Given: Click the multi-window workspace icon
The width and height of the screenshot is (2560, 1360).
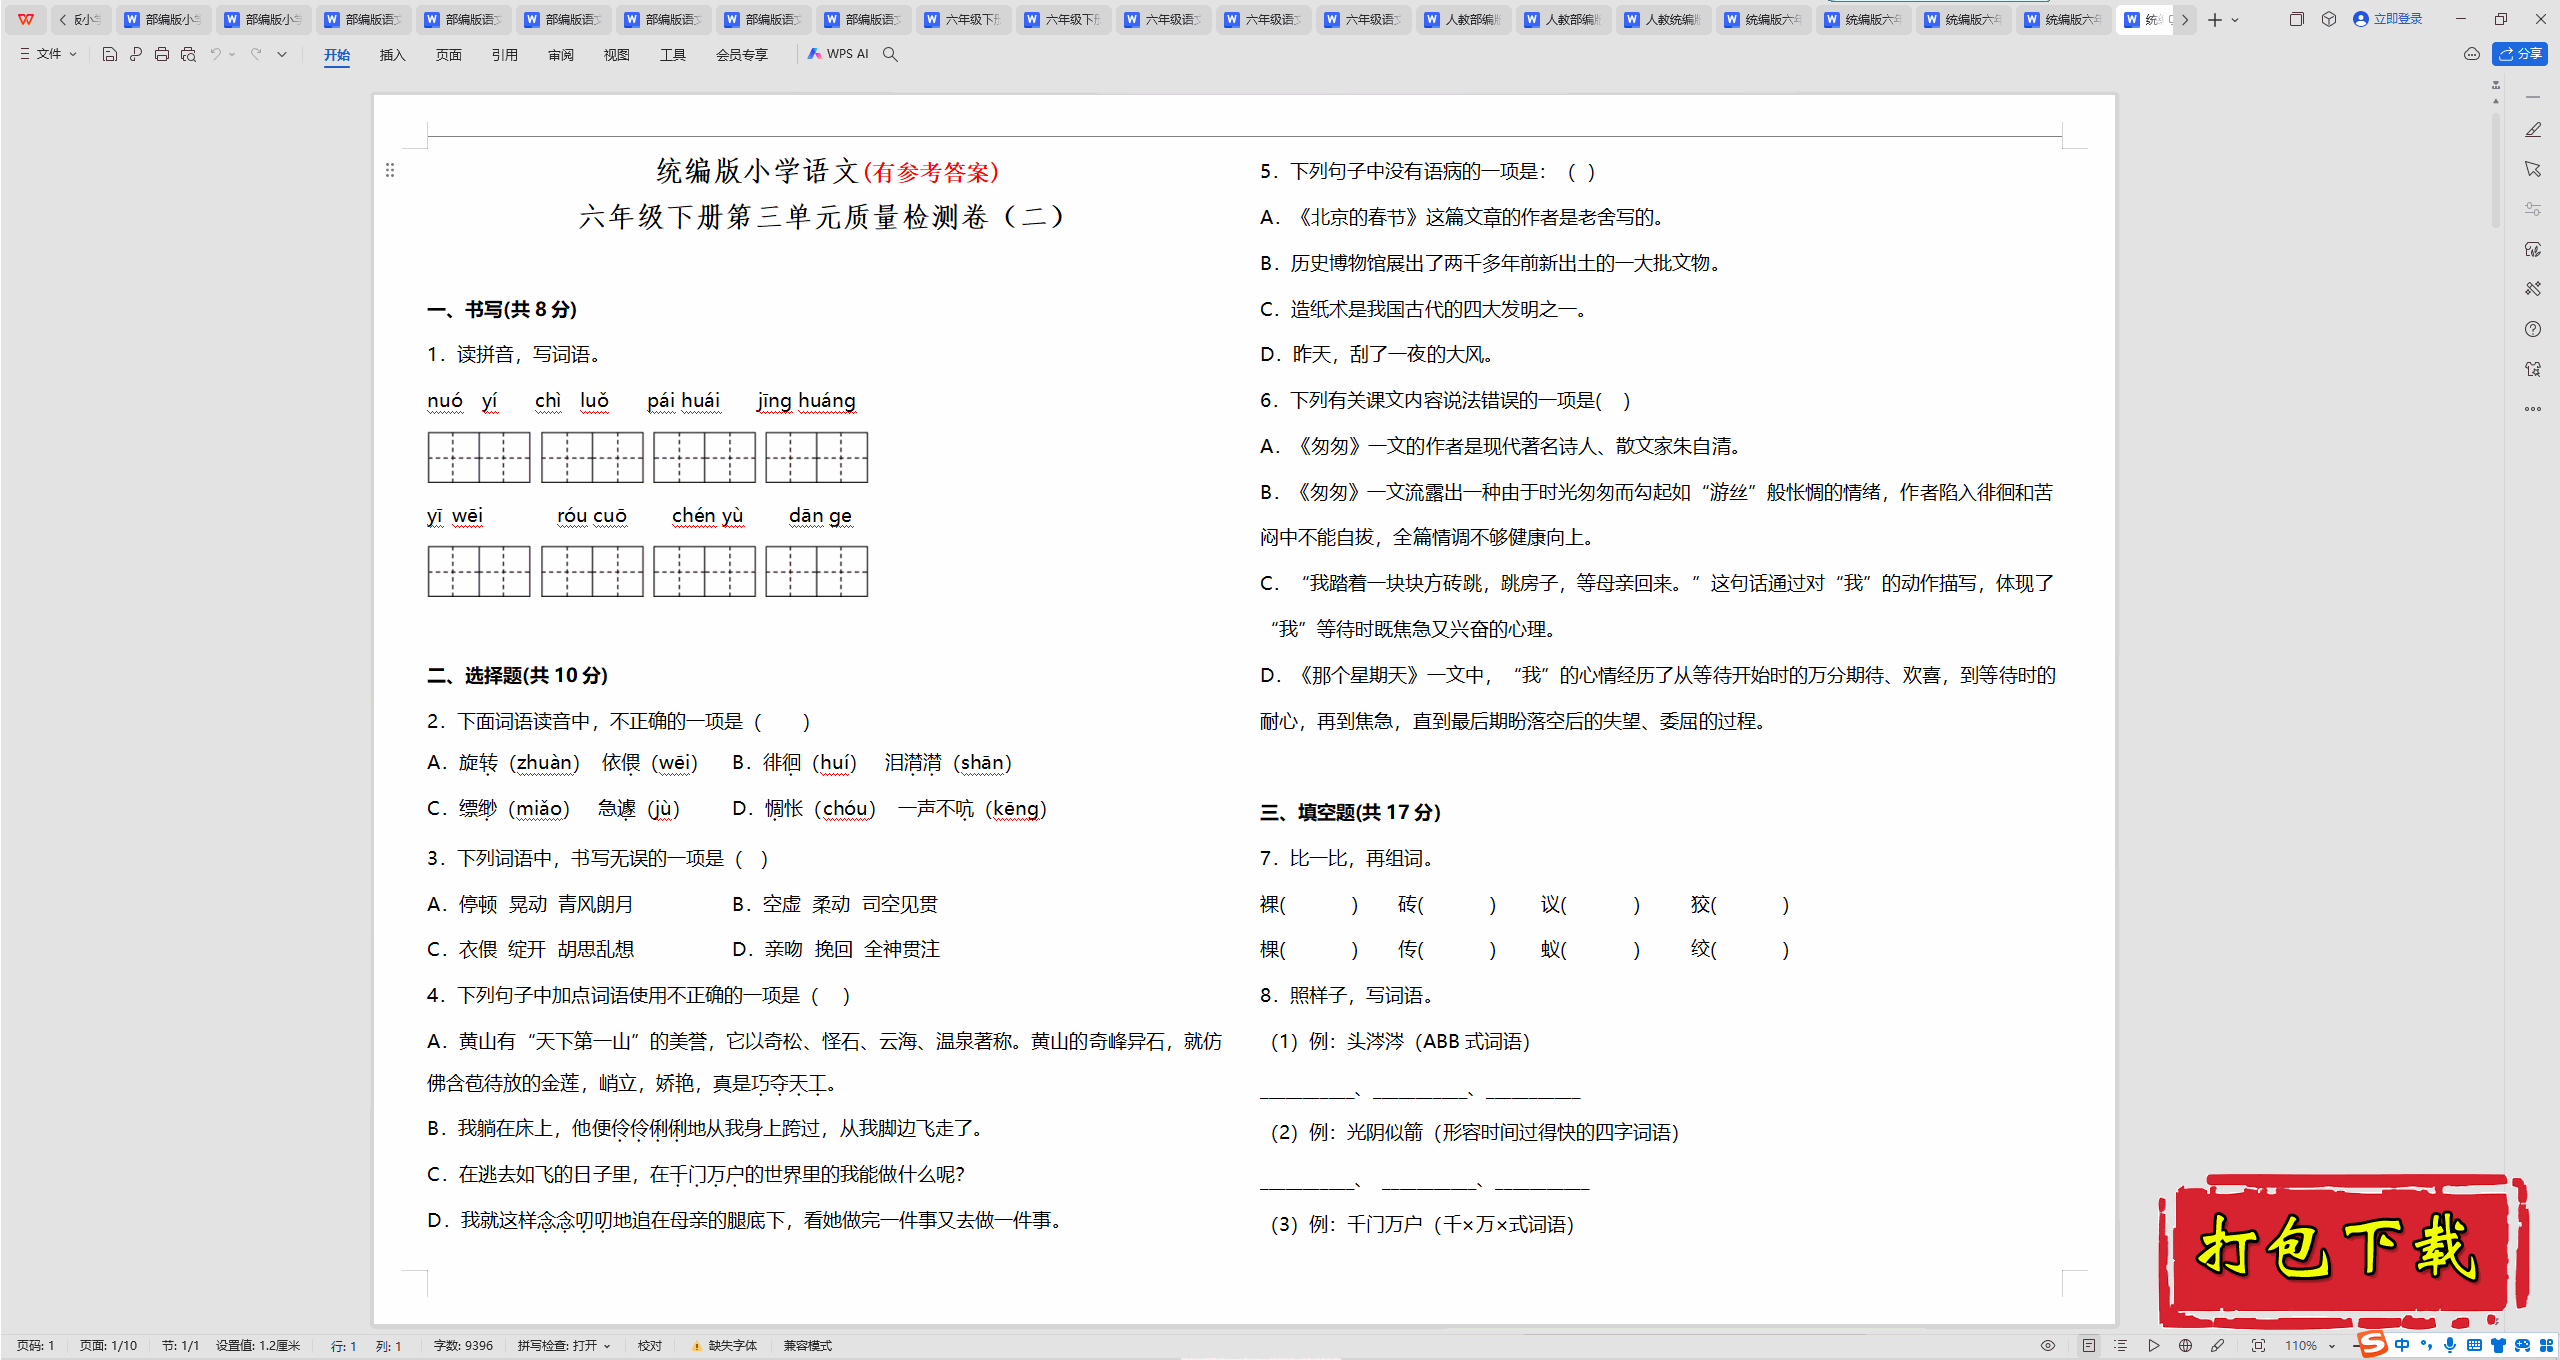Looking at the screenshot, I should (x=2296, y=19).
